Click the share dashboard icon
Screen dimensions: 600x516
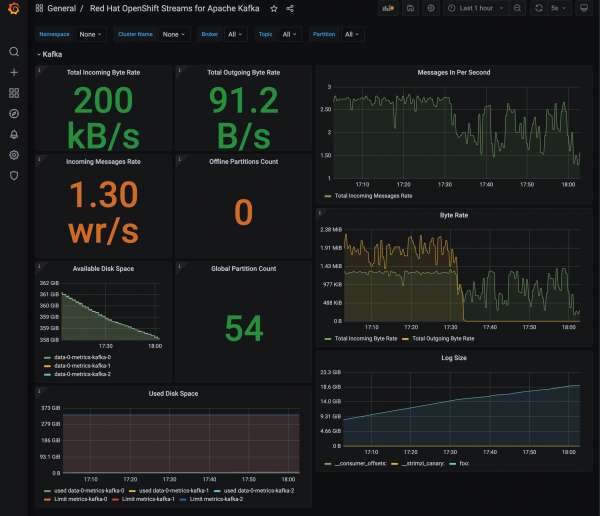(x=290, y=8)
